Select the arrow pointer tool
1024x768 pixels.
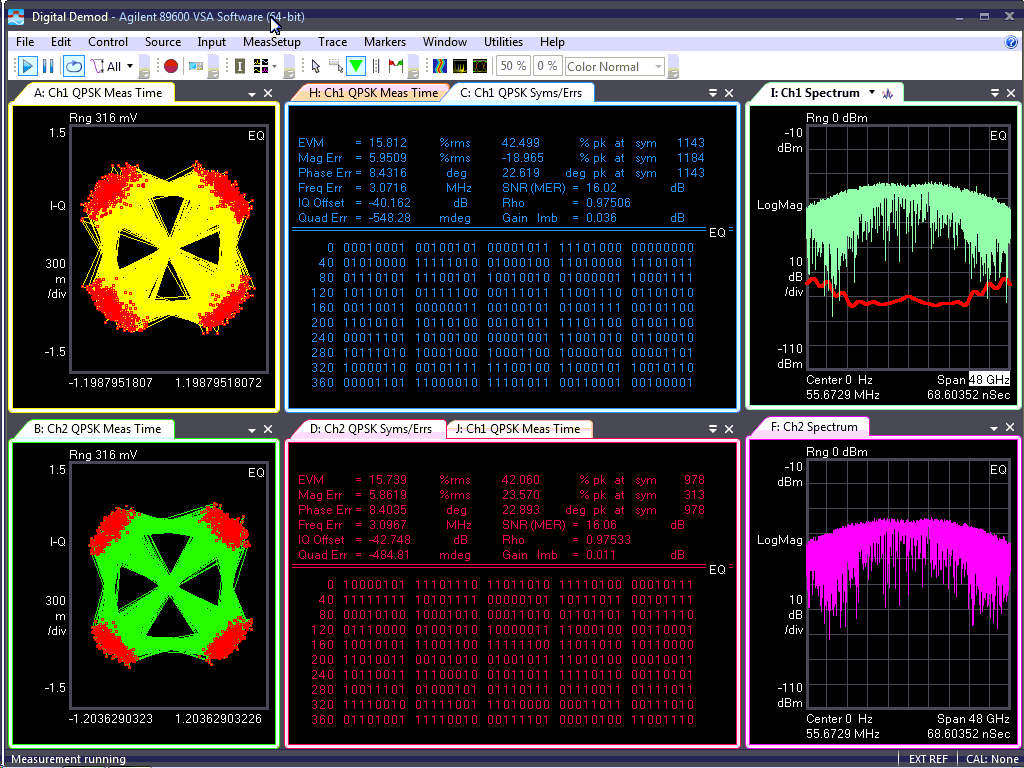click(316, 66)
